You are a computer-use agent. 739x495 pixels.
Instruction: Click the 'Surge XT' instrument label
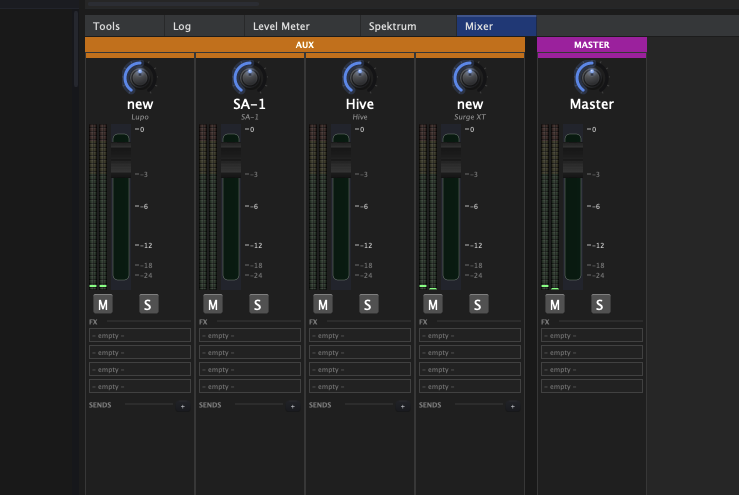click(x=470, y=117)
